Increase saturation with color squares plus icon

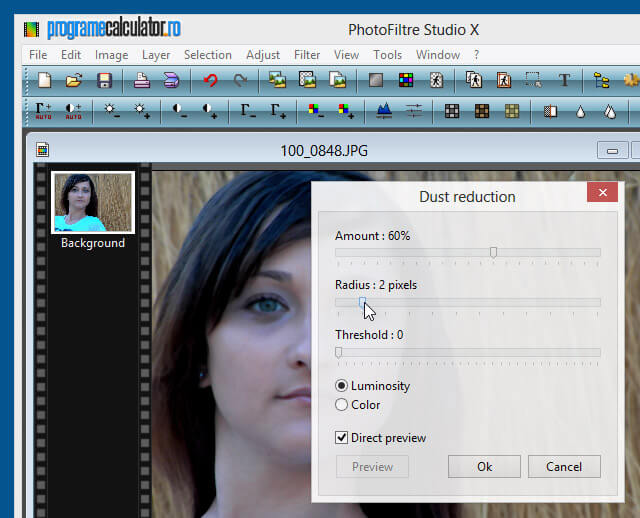point(346,111)
